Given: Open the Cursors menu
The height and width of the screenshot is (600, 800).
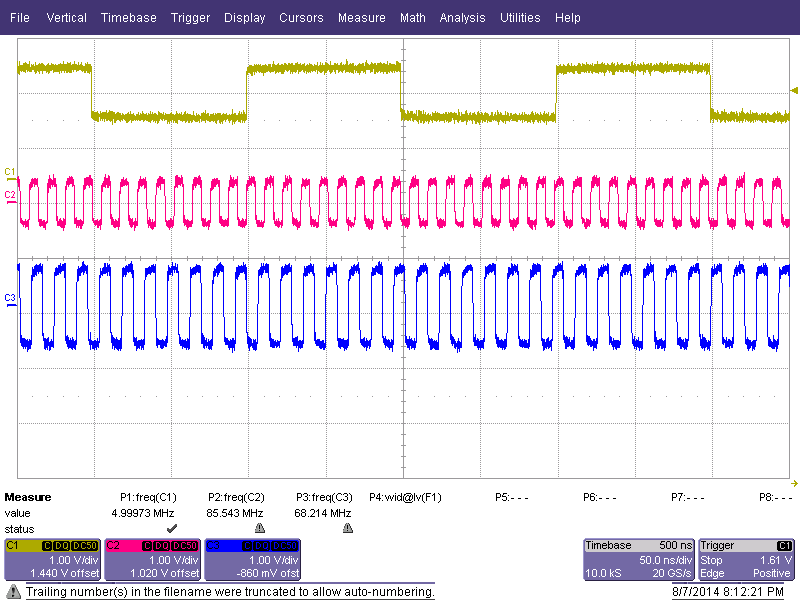Looking at the screenshot, I should click(x=301, y=17).
